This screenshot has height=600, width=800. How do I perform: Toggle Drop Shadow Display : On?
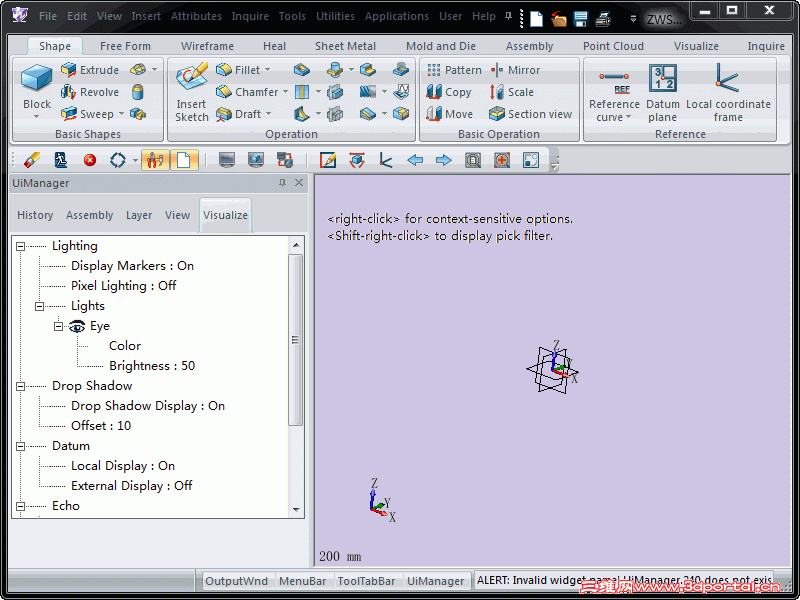[x=148, y=406]
